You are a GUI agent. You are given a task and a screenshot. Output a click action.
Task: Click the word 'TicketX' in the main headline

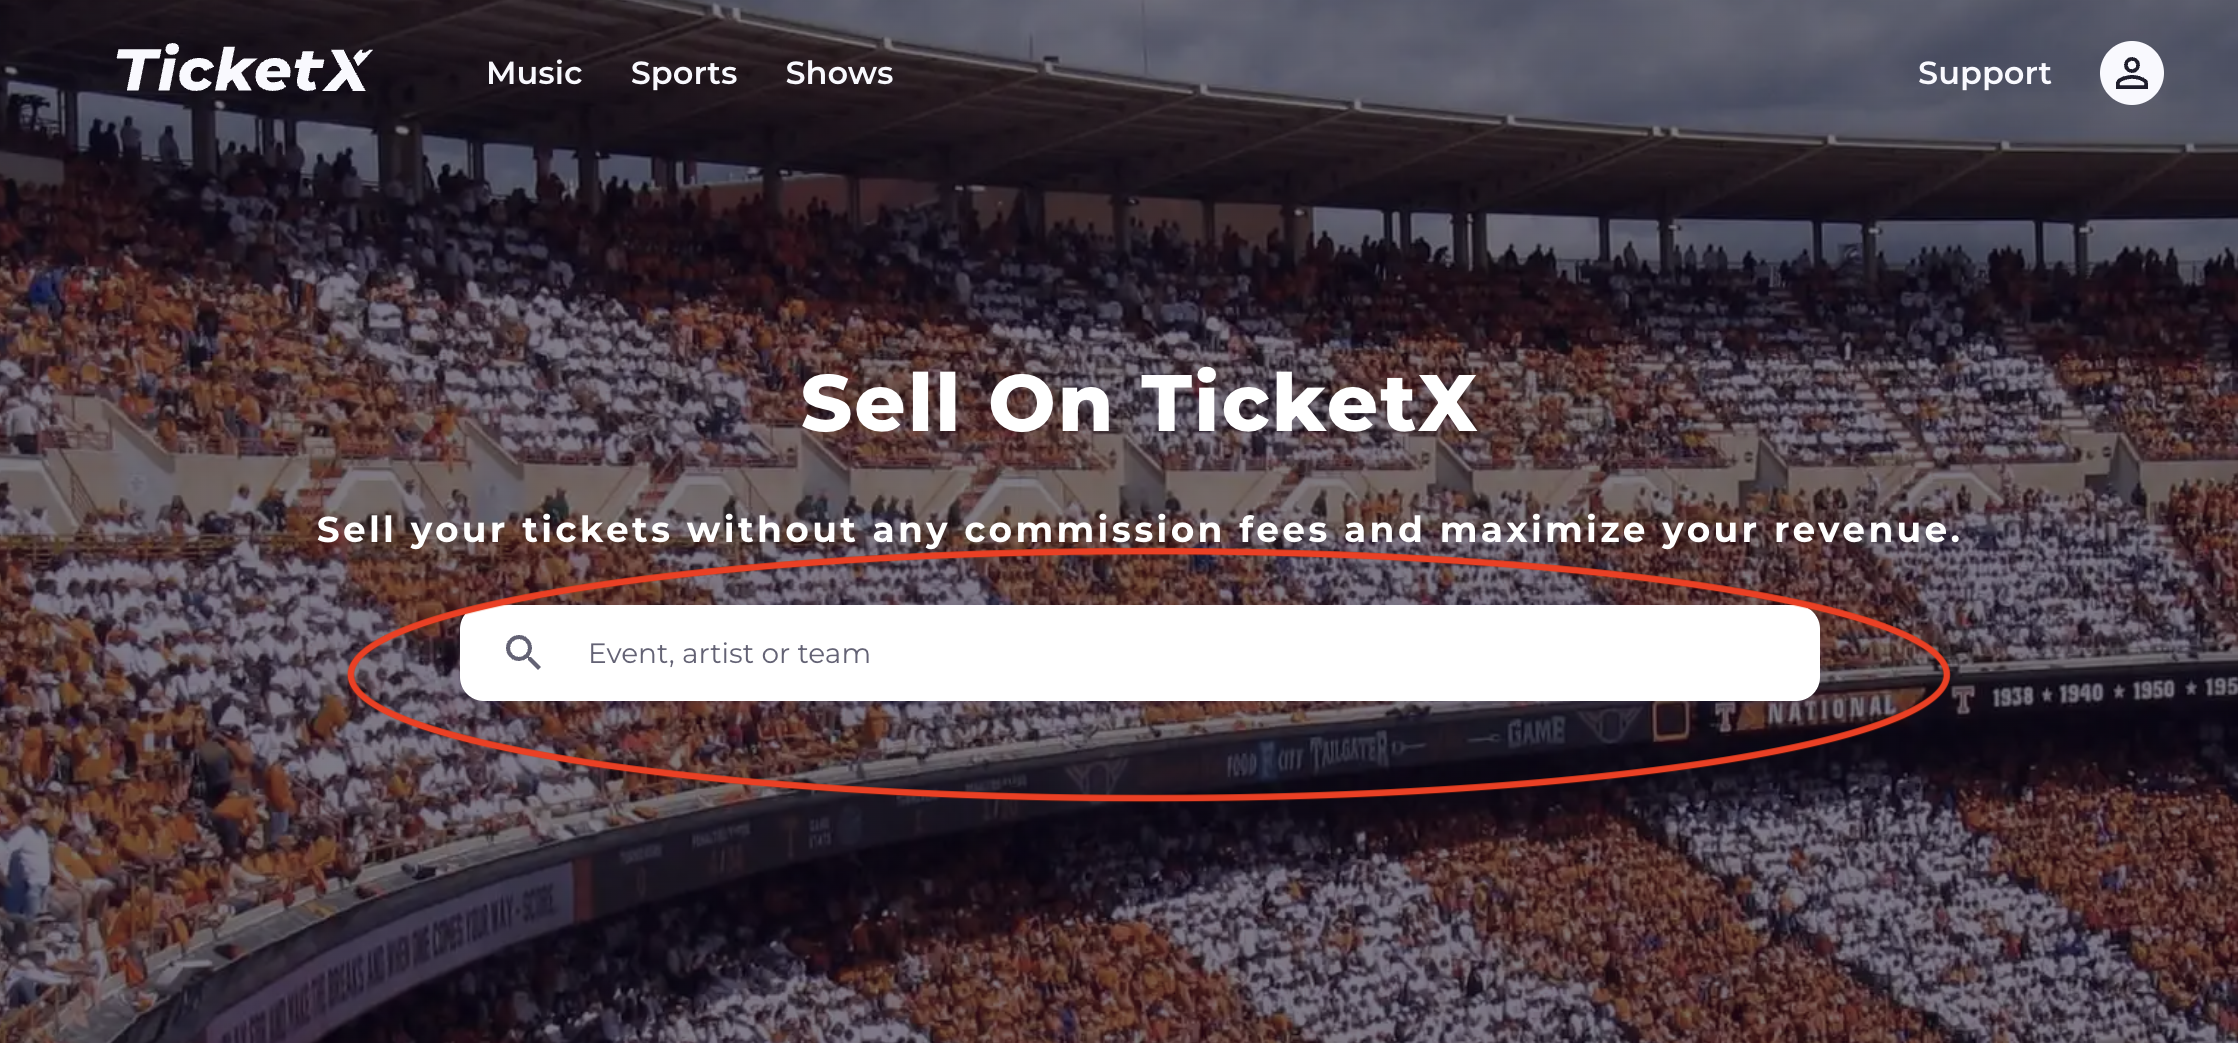pos(1309,403)
